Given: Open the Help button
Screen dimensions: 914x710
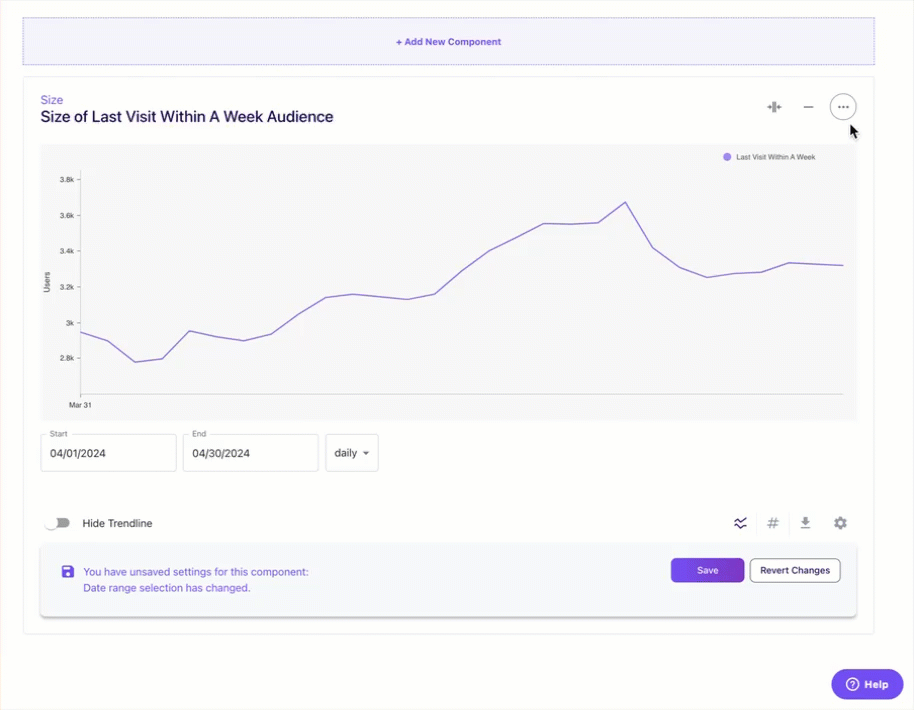Looking at the screenshot, I should click(867, 684).
